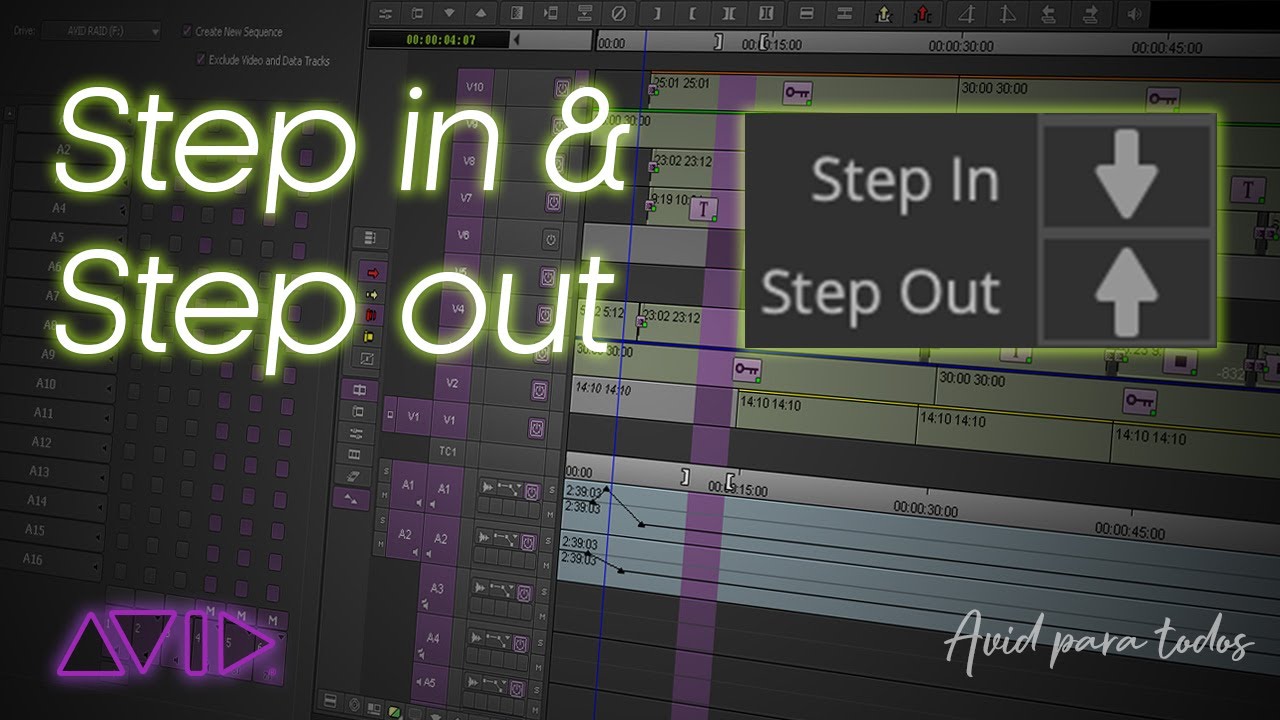Image resolution: width=1280 pixels, height=720 pixels.
Task: Click the down-triangle Step In toolbar button
Action: click(x=449, y=14)
